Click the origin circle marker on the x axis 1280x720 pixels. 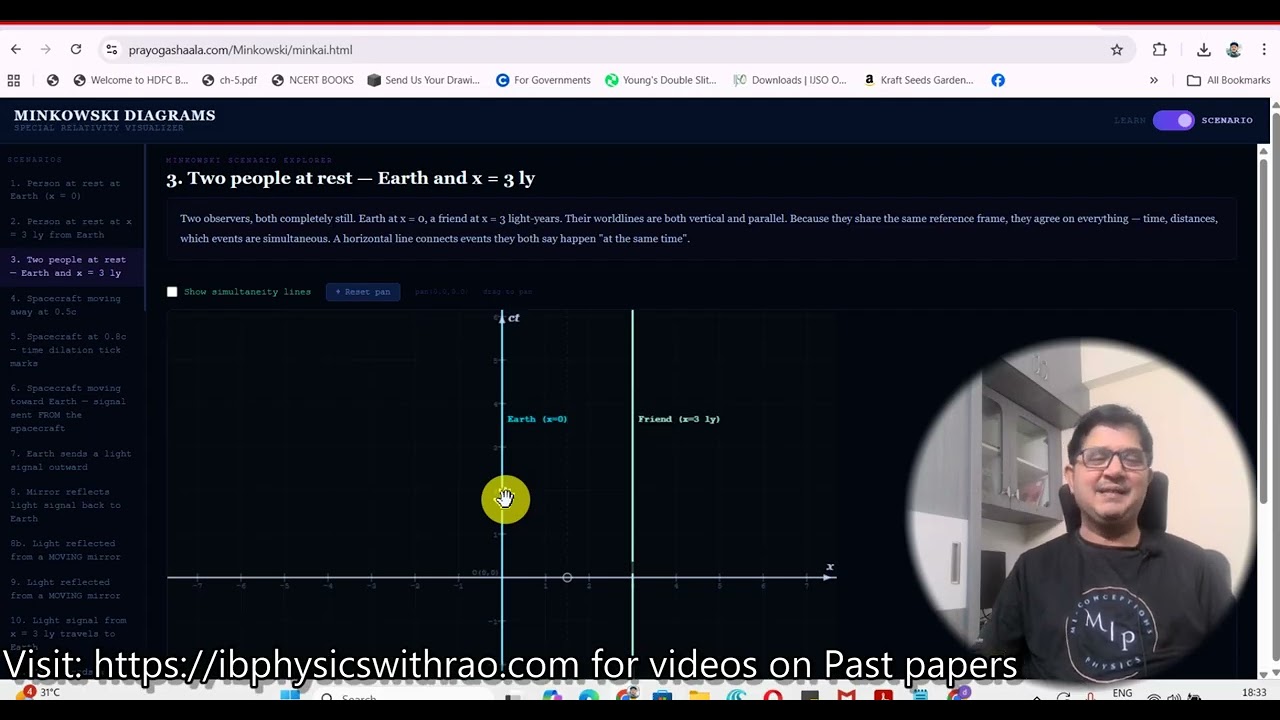(567, 578)
